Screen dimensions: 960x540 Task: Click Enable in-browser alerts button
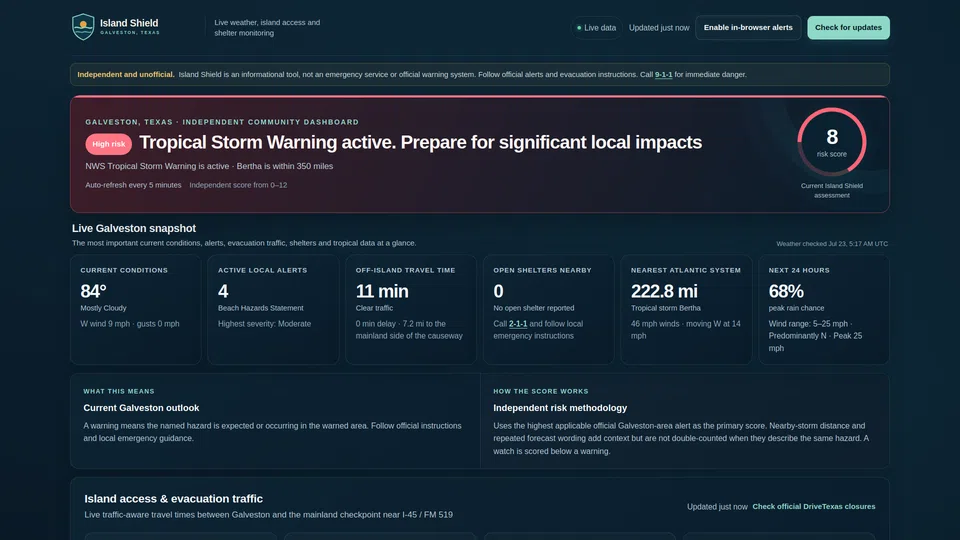748,28
